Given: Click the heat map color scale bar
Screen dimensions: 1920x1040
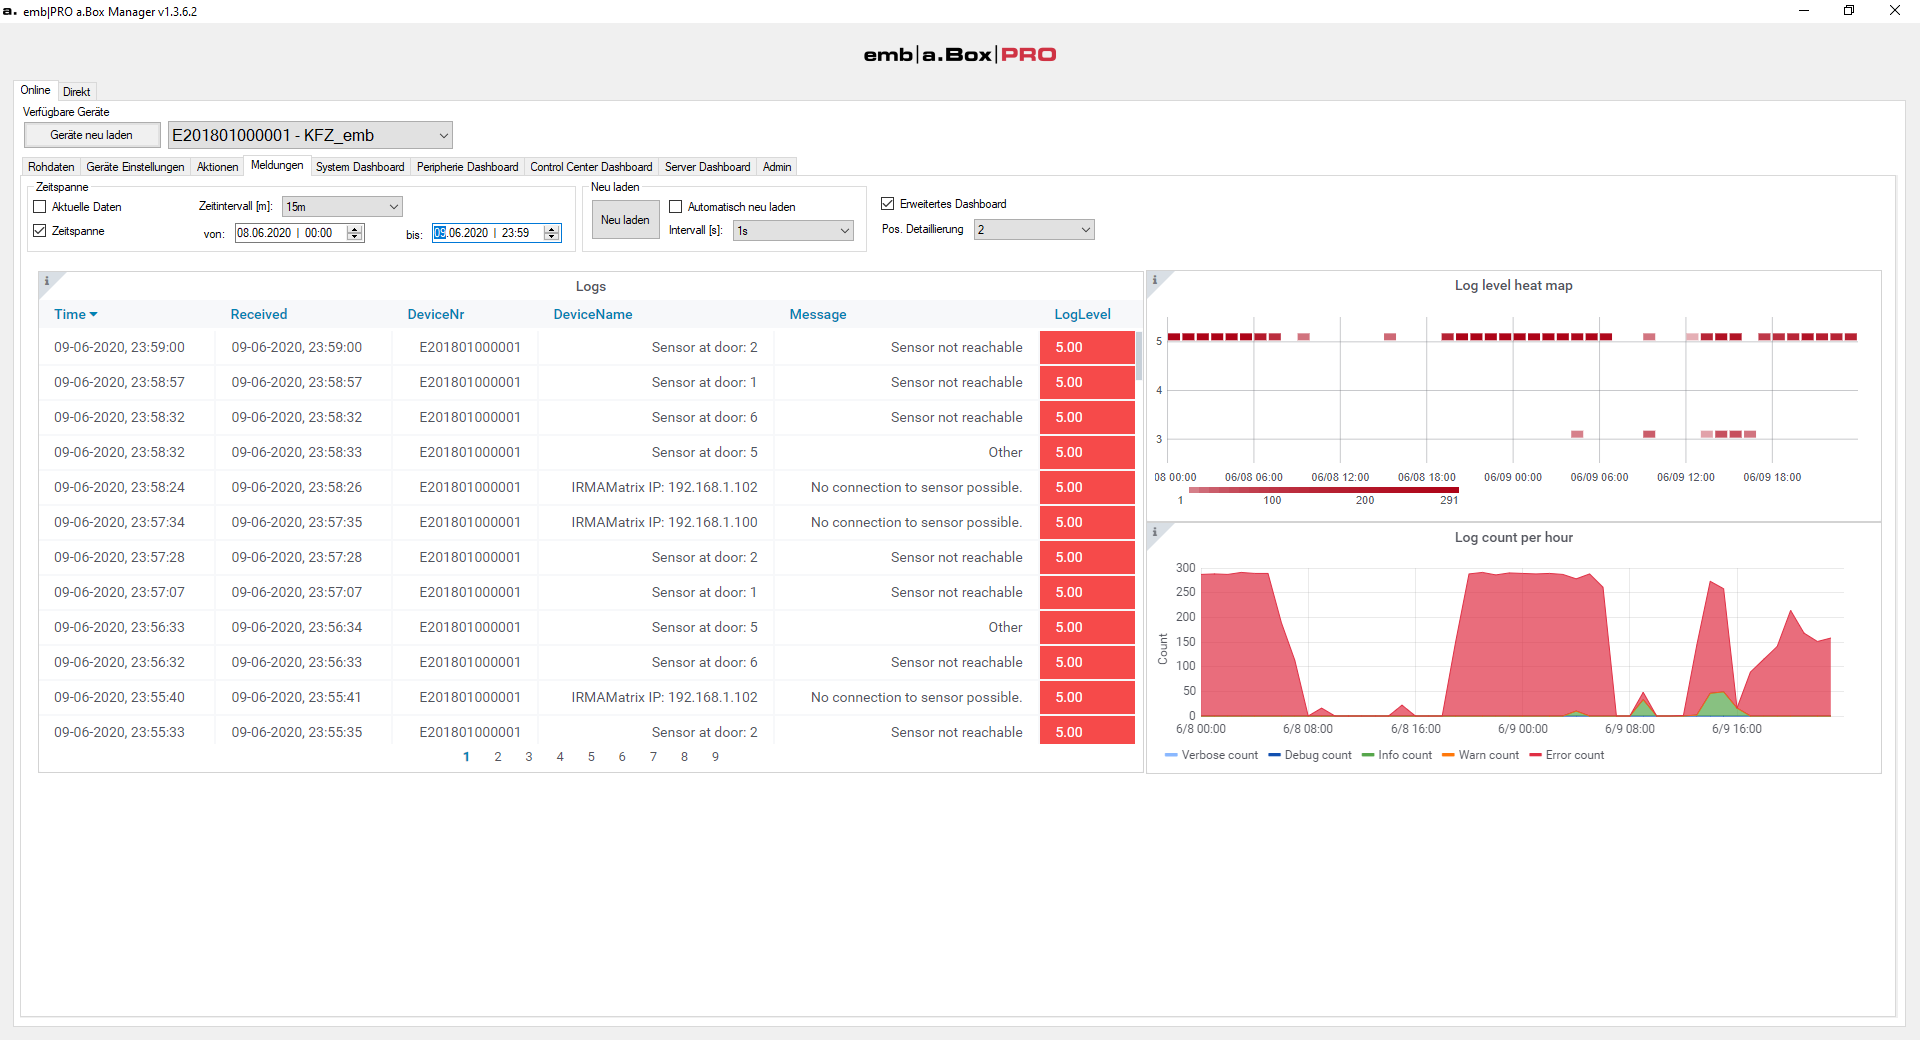Looking at the screenshot, I should click(x=1324, y=490).
